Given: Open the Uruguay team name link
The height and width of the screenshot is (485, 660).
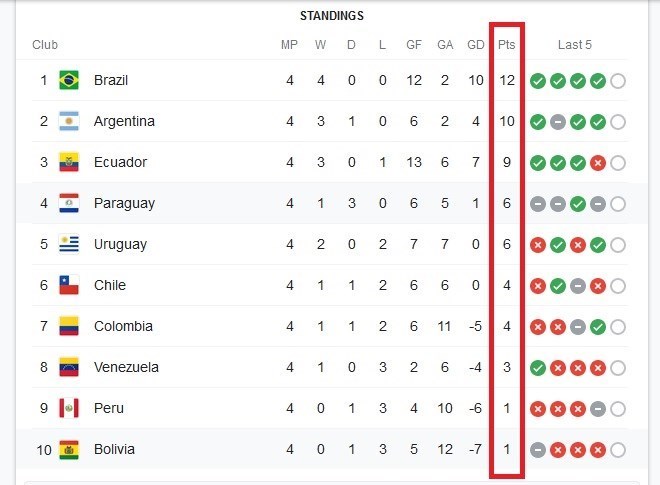Looking at the screenshot, I should click(120, 244).
